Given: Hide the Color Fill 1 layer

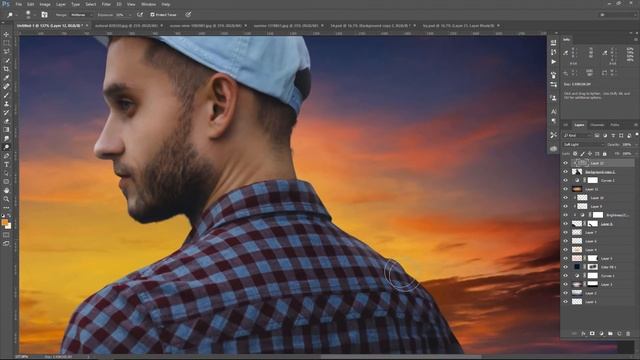Looking at the screenshot, I should click(x=566, y=267).
